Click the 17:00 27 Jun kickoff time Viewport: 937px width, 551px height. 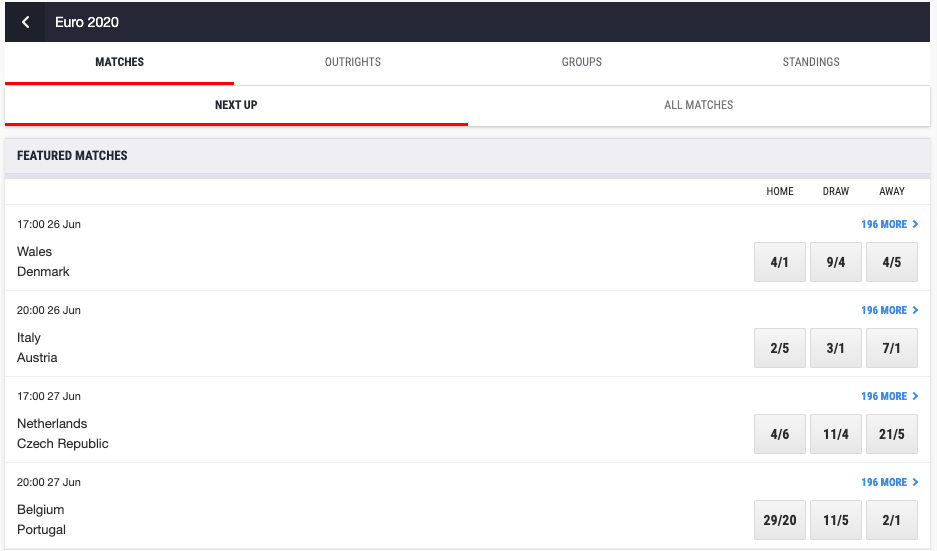coord(48,396)
